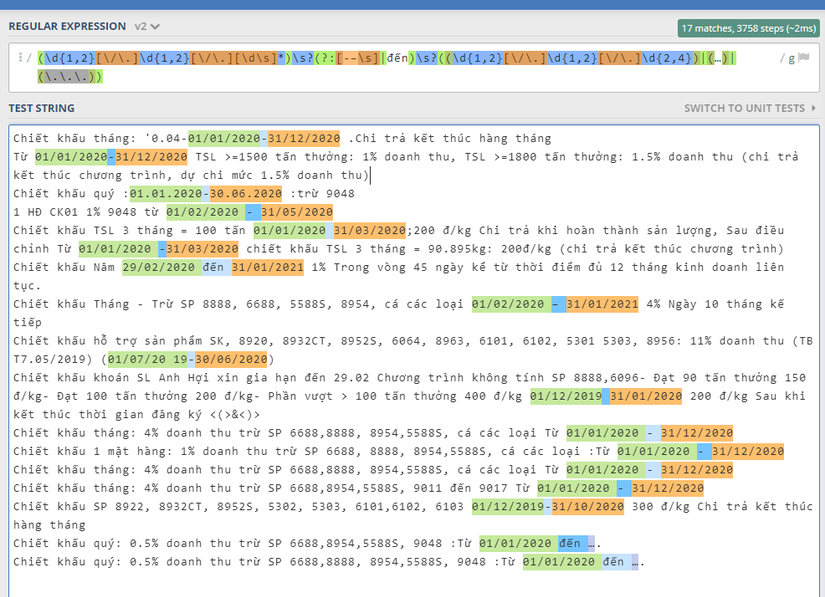Screen dimensions: 825x597
Task: Focus the regular expression input field
Action: coord(414,68)
